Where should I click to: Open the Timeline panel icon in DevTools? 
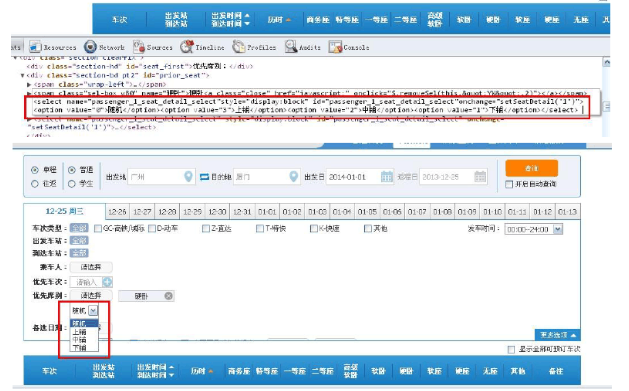[x=187, y=47]
